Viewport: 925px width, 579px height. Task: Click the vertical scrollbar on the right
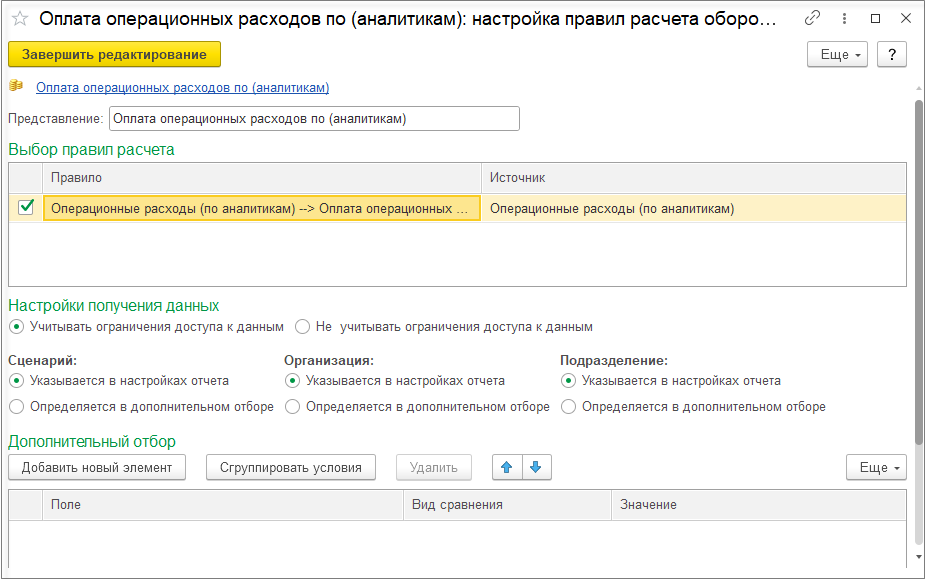pos(918,270)
